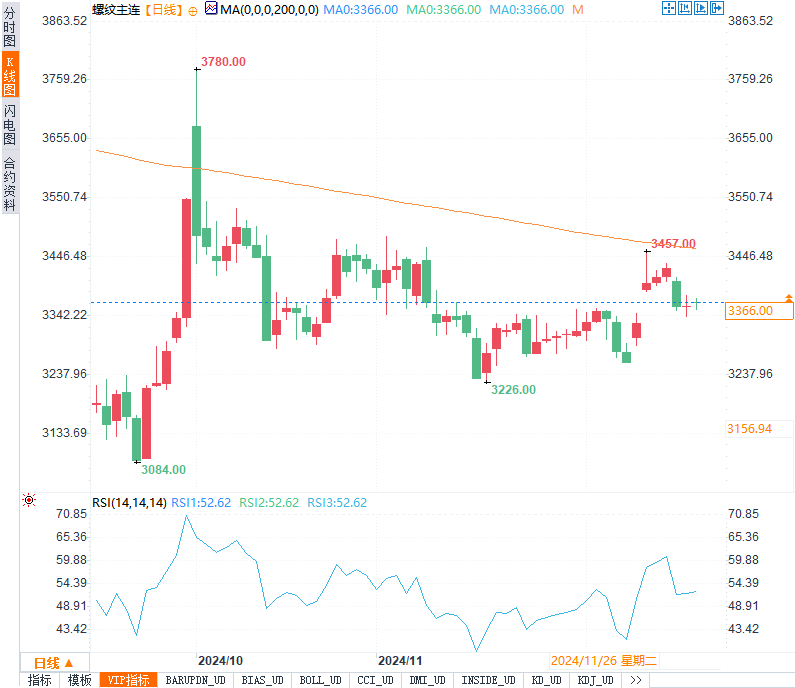
Task: Switch to 闪电图 view
Action: 10,125
